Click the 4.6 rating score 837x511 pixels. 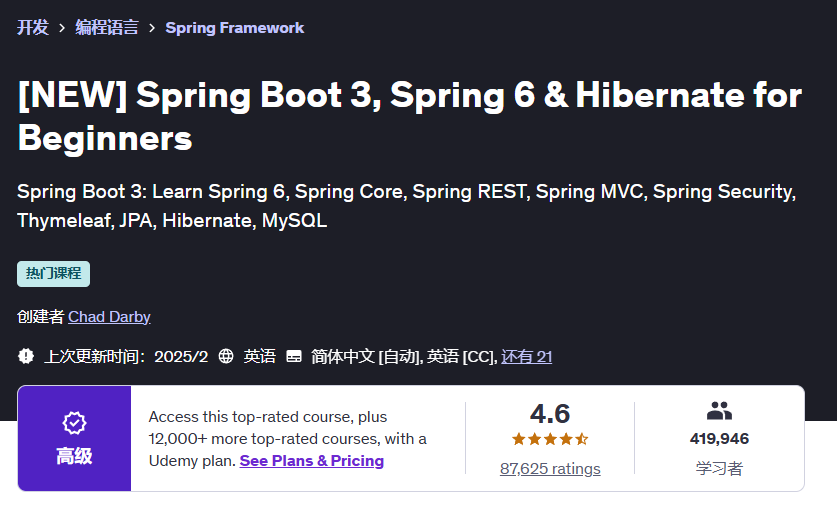pyautogui.click(x=550, y=414)
